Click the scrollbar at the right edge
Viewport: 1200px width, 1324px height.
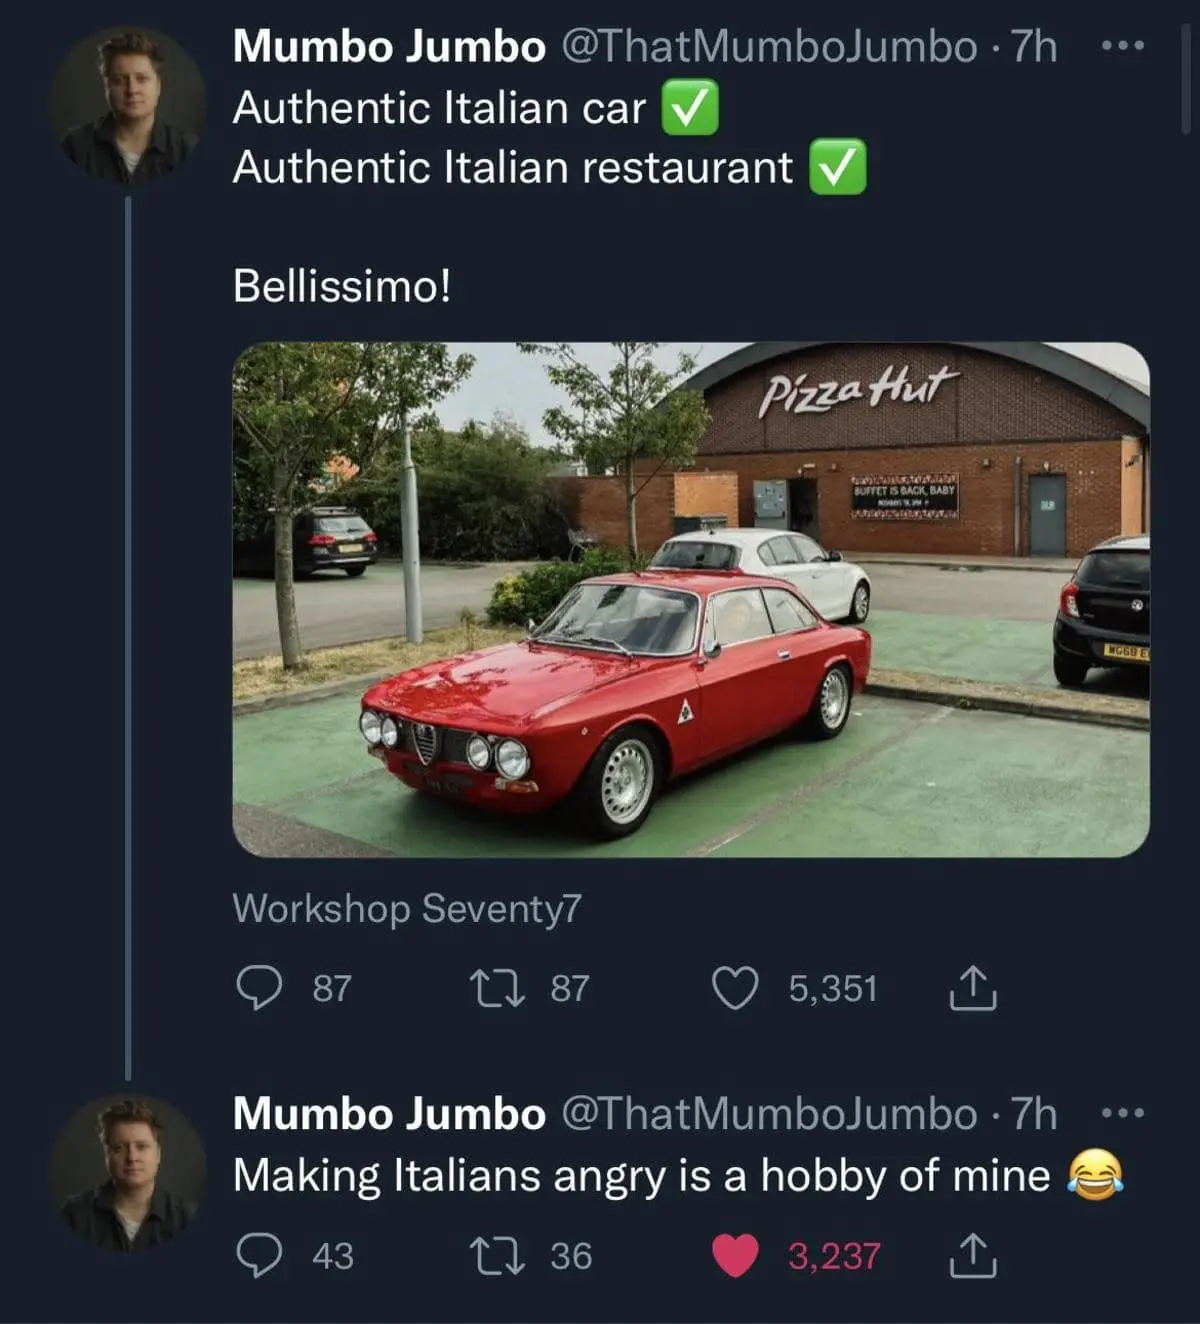tap(1187, 80)
